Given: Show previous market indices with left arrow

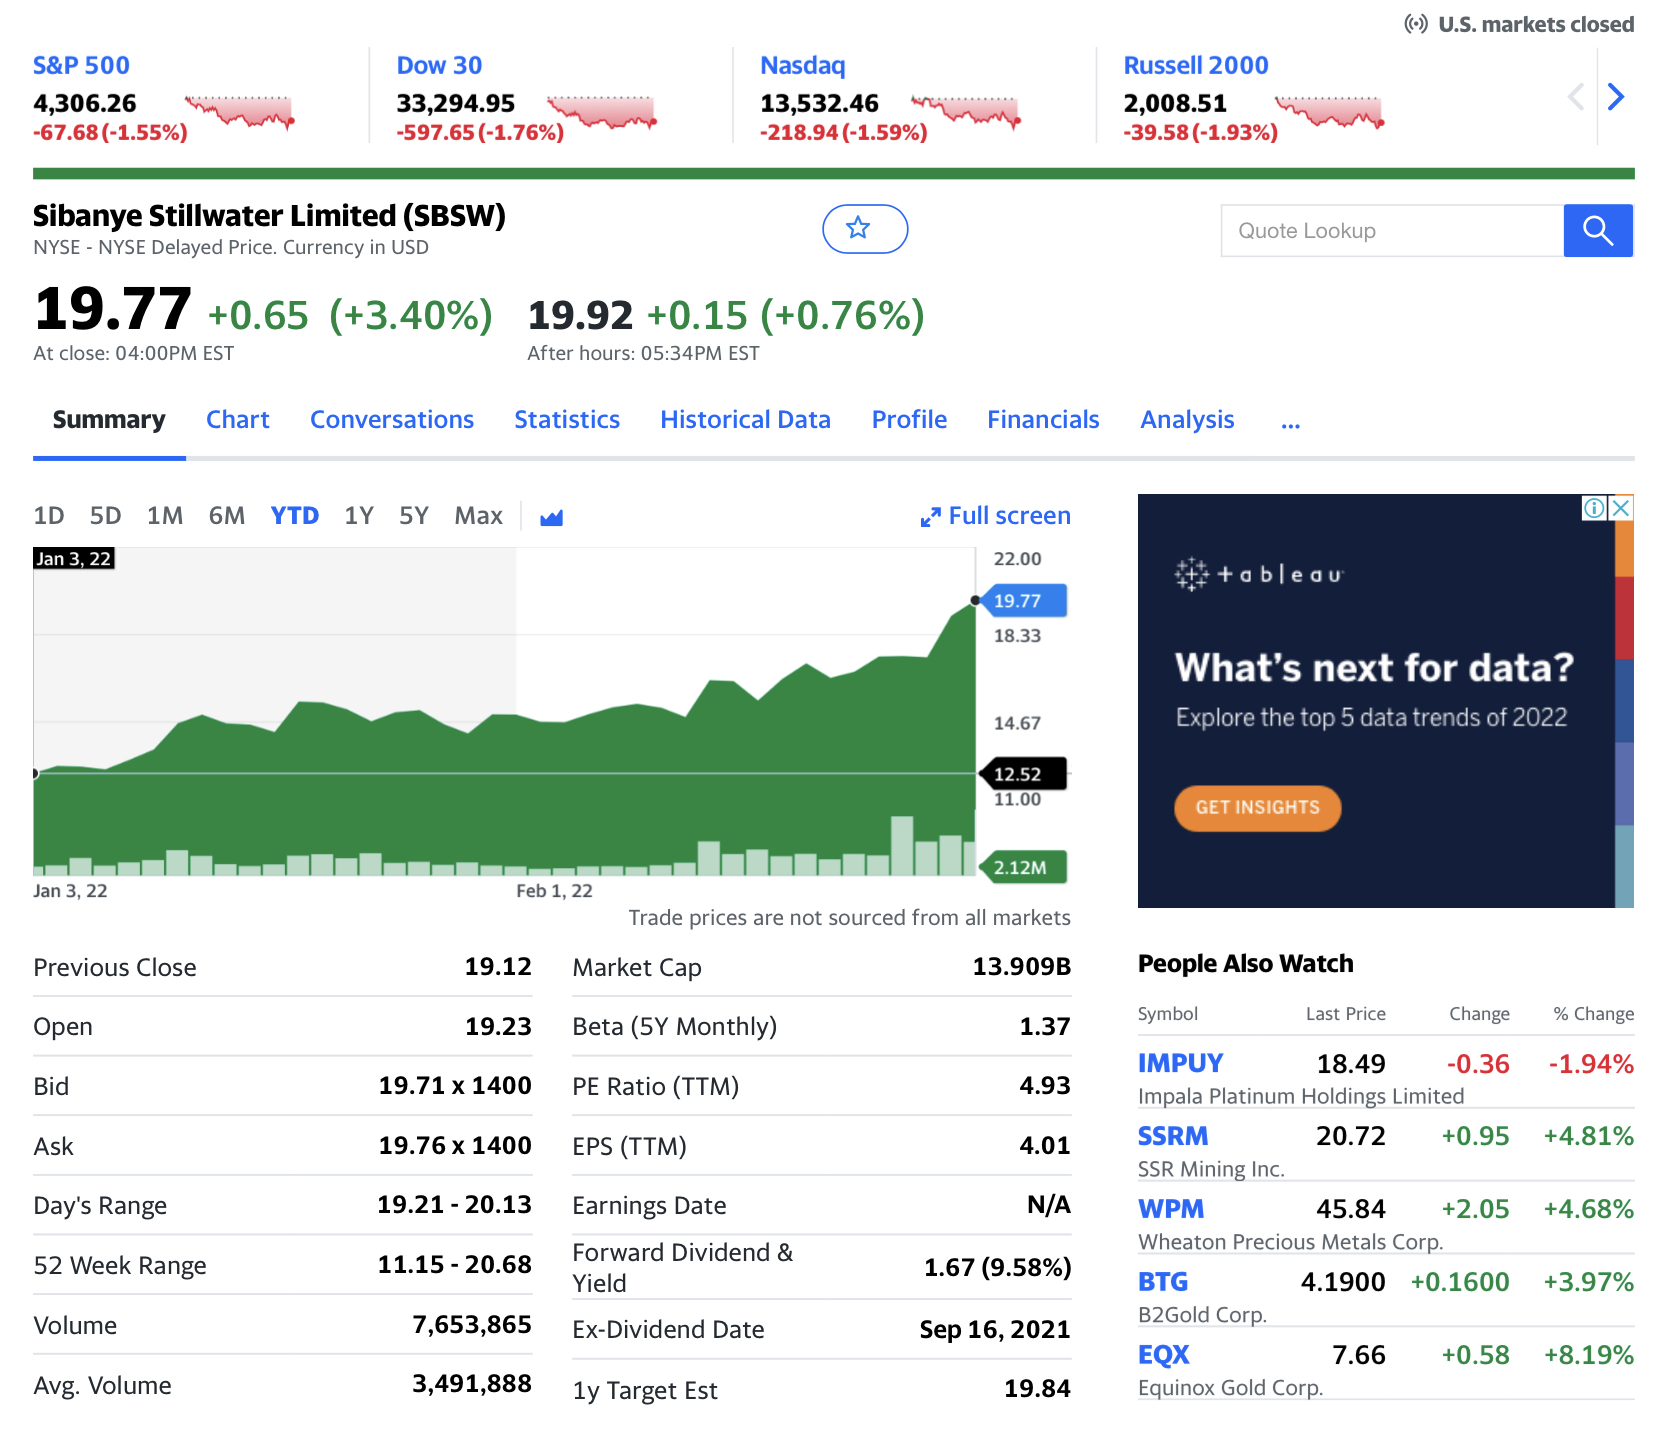Looking at the screenshot, I should coord(1576,97).
